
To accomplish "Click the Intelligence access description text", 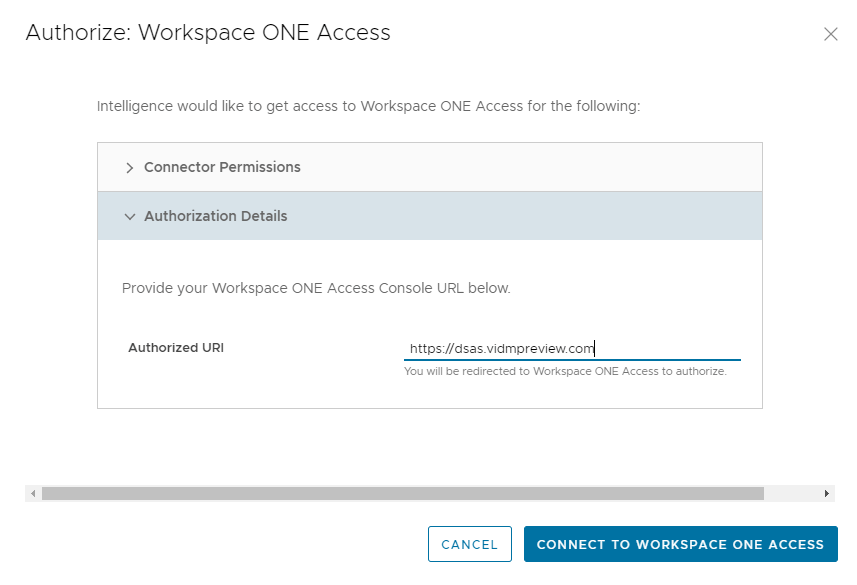I will [x=368, y=105].
